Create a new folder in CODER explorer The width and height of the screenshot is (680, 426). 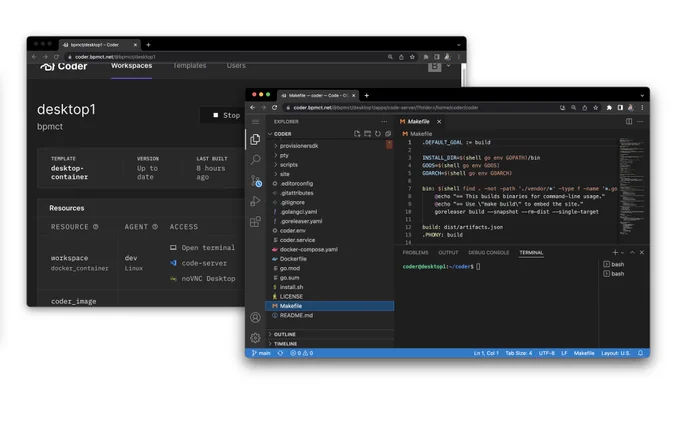367,134
